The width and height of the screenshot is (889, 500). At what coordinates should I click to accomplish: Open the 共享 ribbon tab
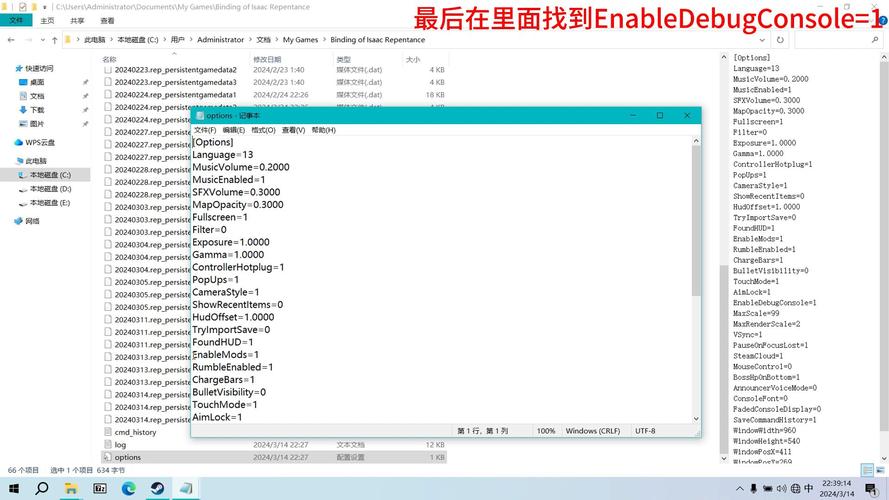click(x=78, y=20)
